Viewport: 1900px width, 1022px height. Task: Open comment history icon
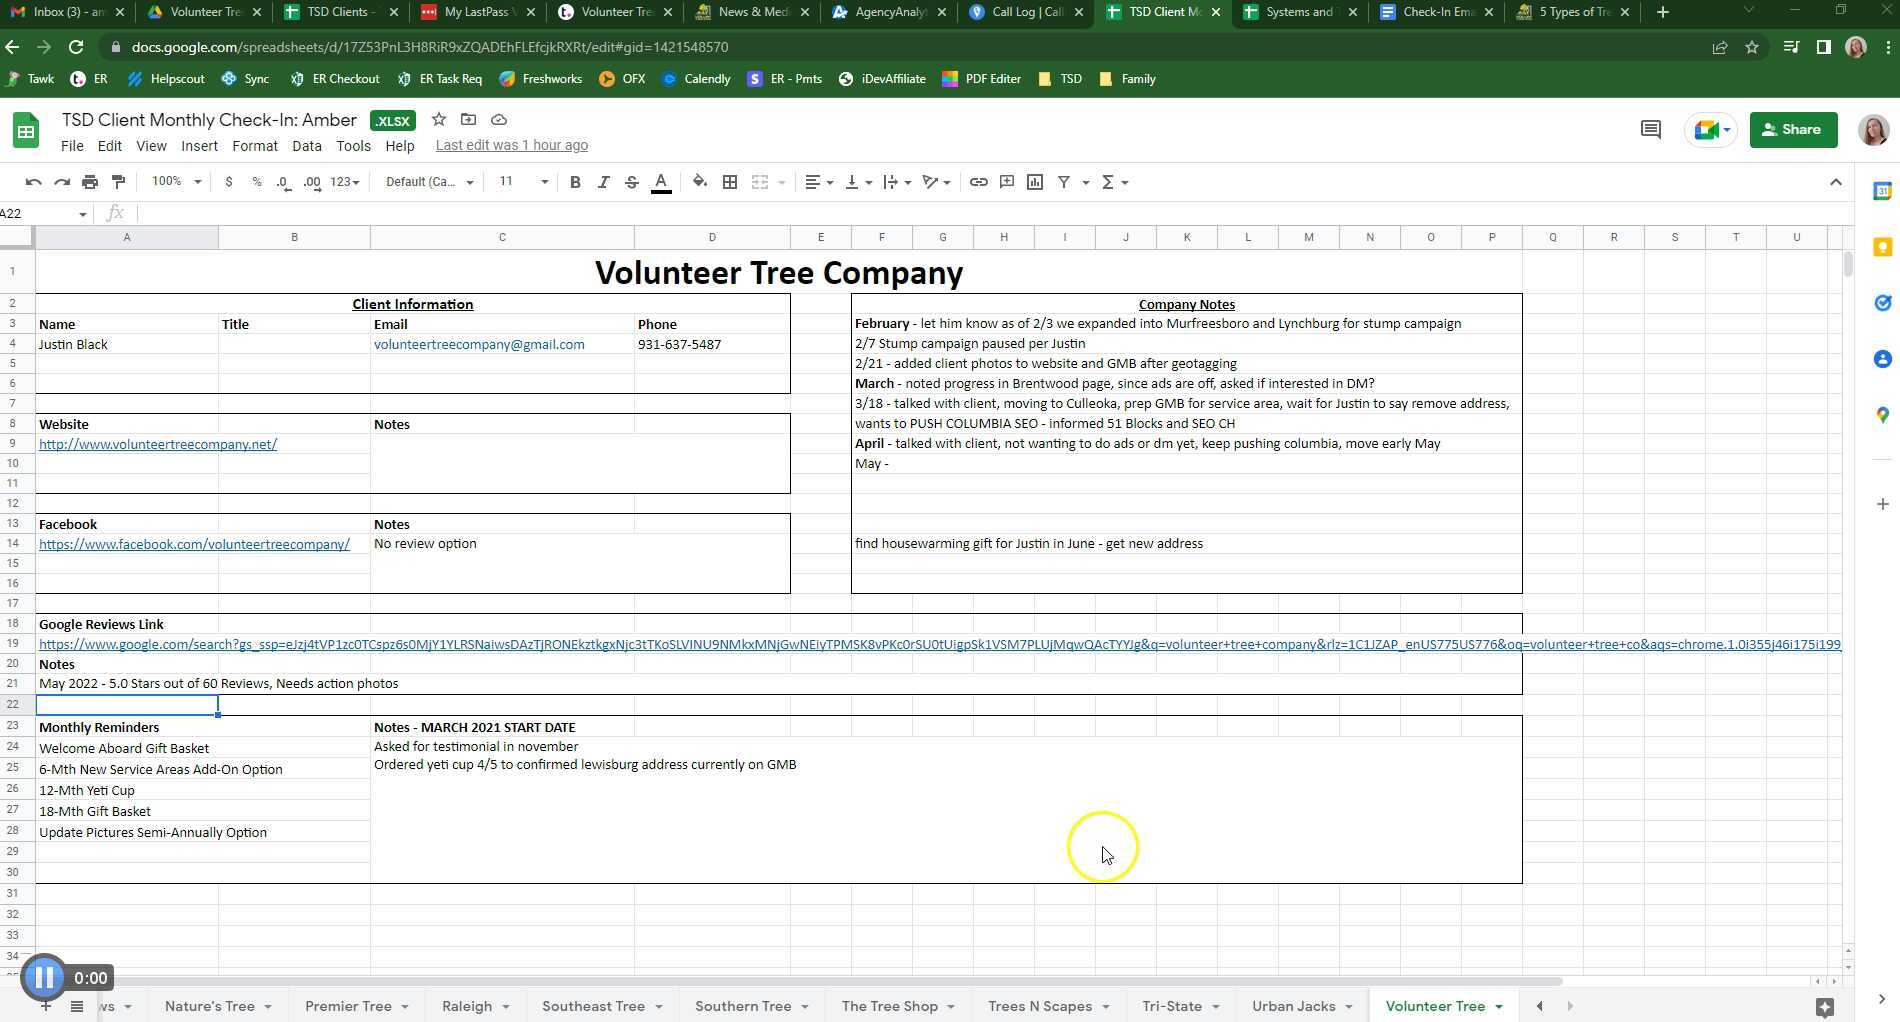(1650, 130)
